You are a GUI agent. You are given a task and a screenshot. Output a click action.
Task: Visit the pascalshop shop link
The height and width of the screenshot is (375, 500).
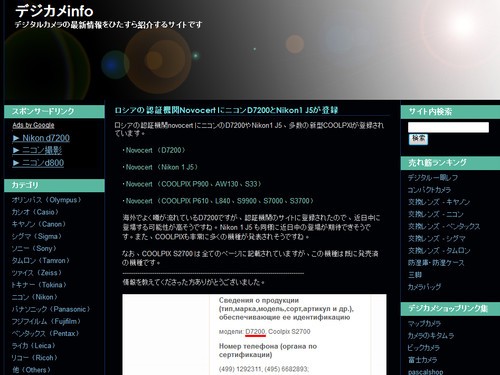coord(426,371)
